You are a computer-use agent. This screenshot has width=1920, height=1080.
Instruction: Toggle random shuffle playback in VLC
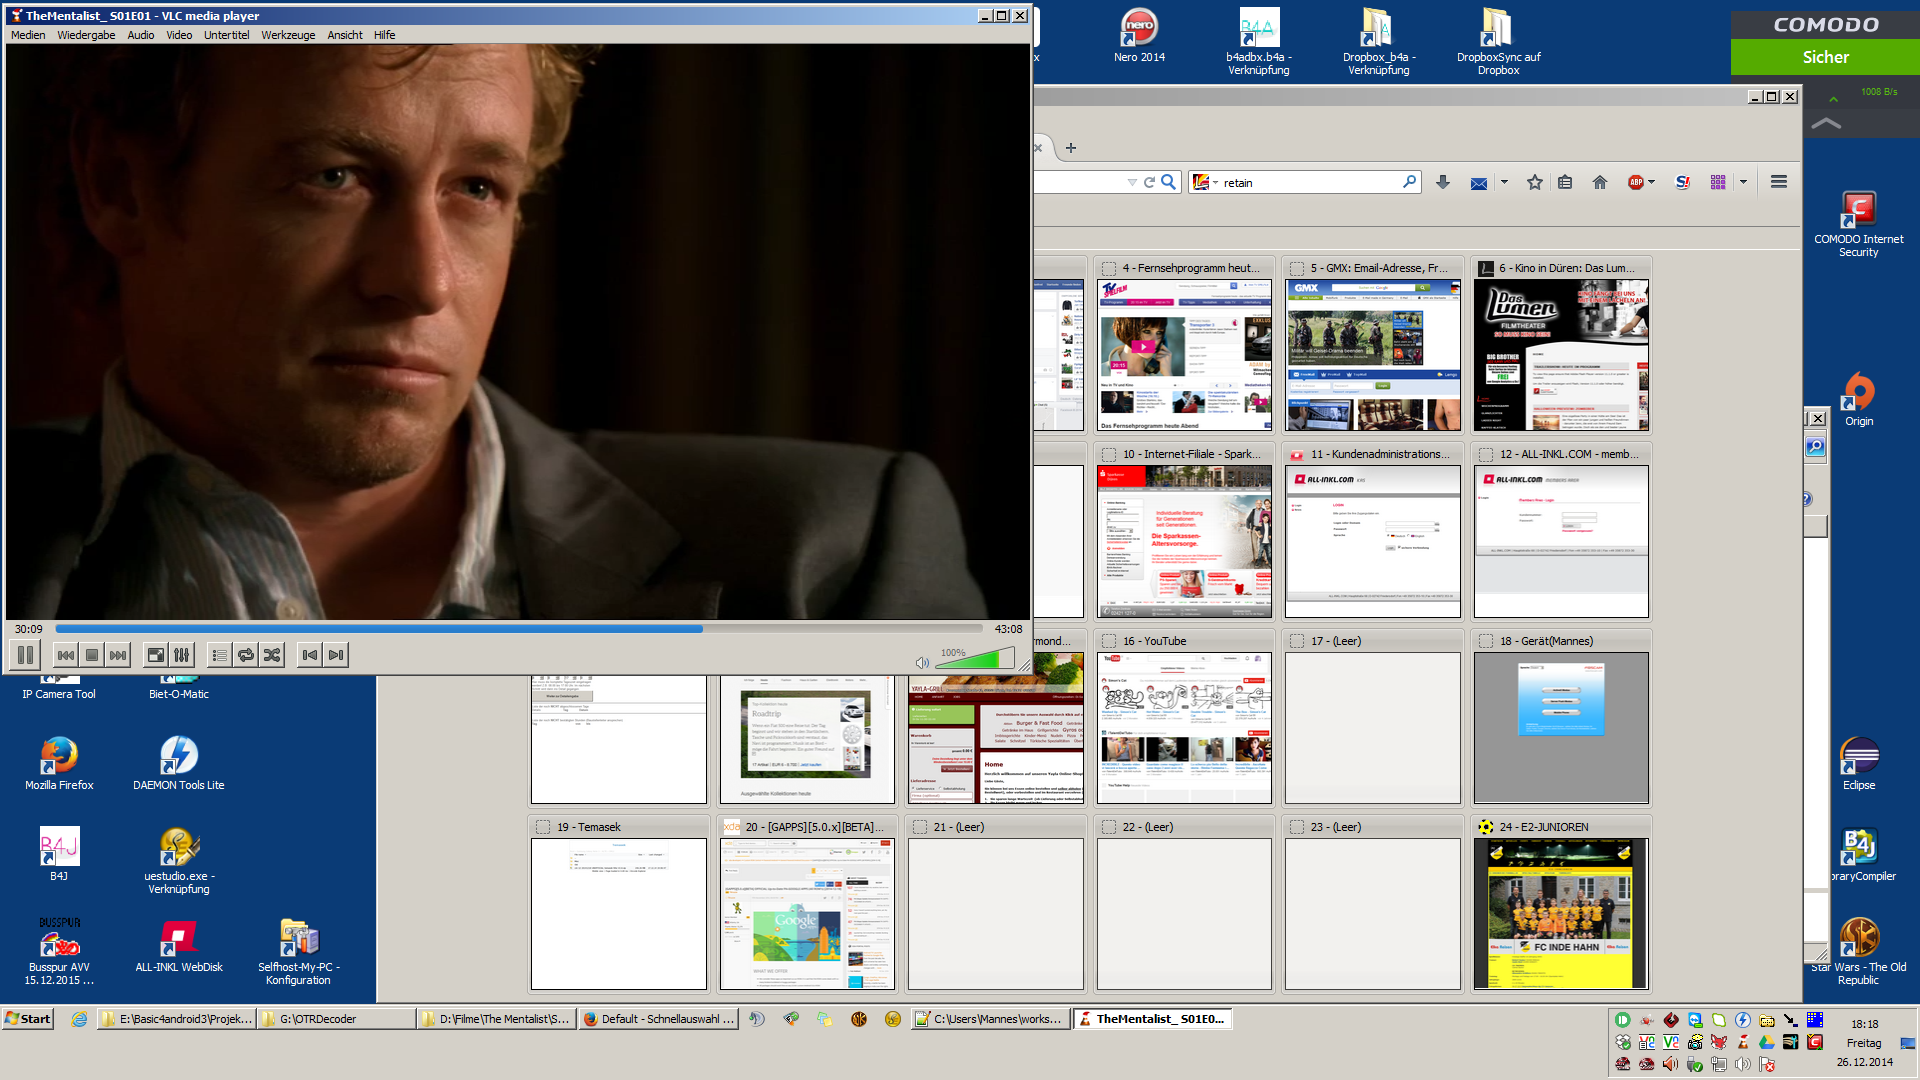[x=272, y=655]
